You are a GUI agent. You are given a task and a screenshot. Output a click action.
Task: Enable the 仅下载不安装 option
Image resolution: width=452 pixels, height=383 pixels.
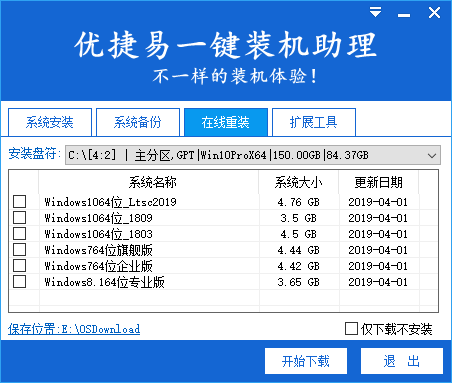pos(351,329)
